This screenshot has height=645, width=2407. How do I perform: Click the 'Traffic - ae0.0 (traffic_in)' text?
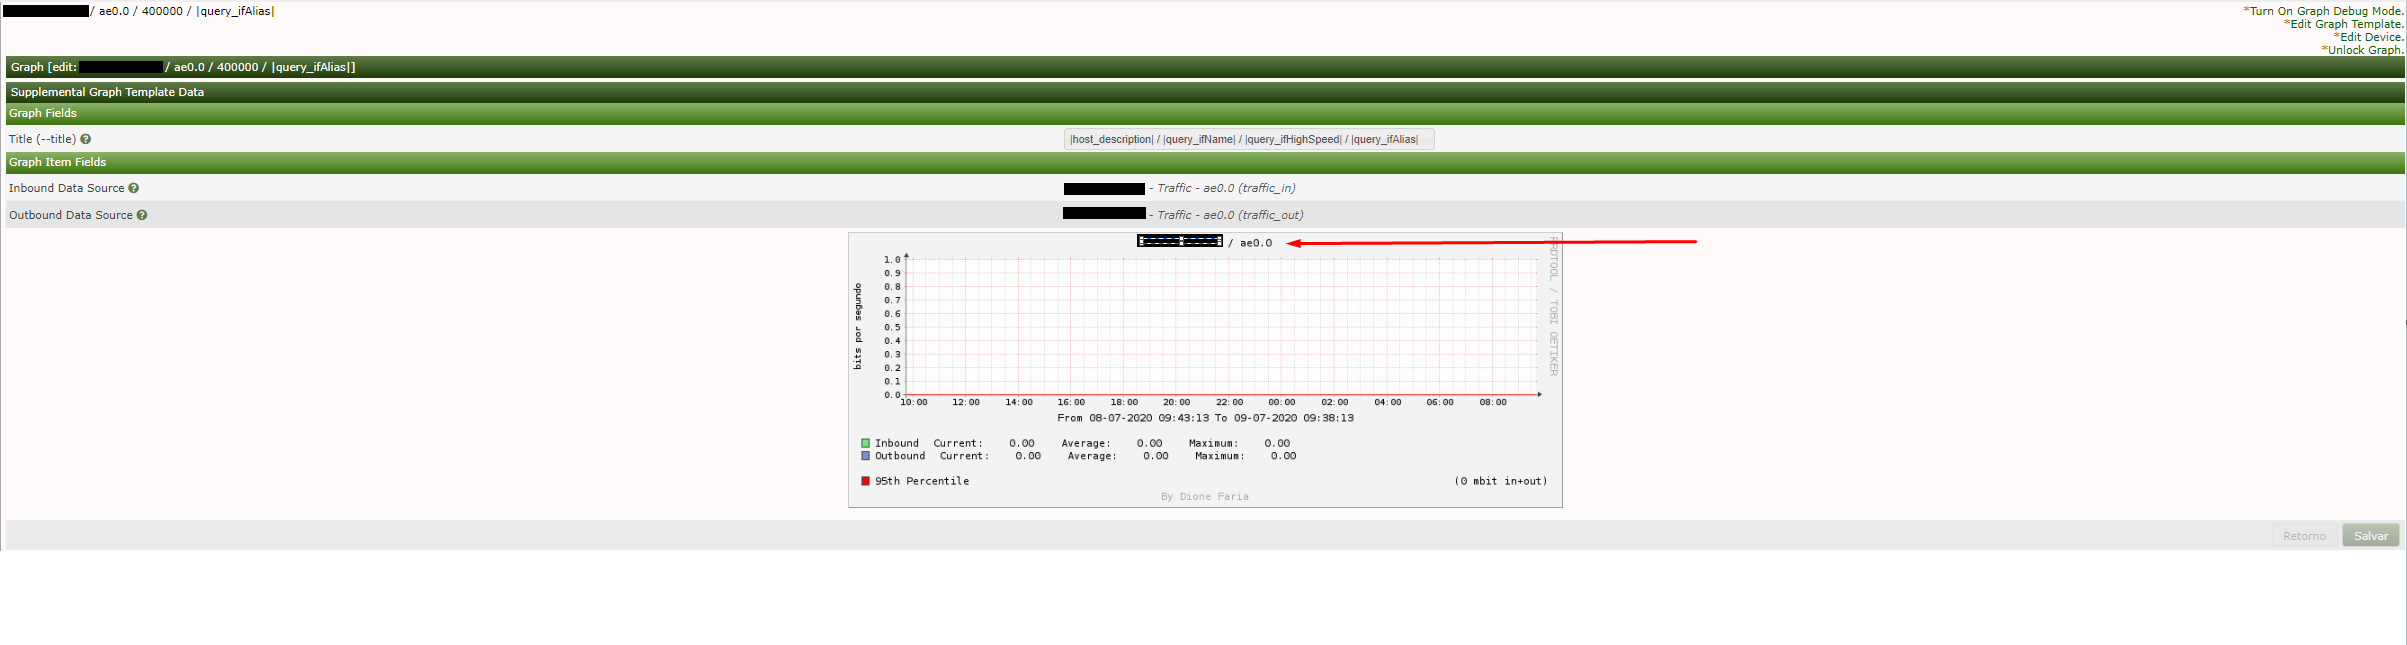click(x=1226, y=188)
